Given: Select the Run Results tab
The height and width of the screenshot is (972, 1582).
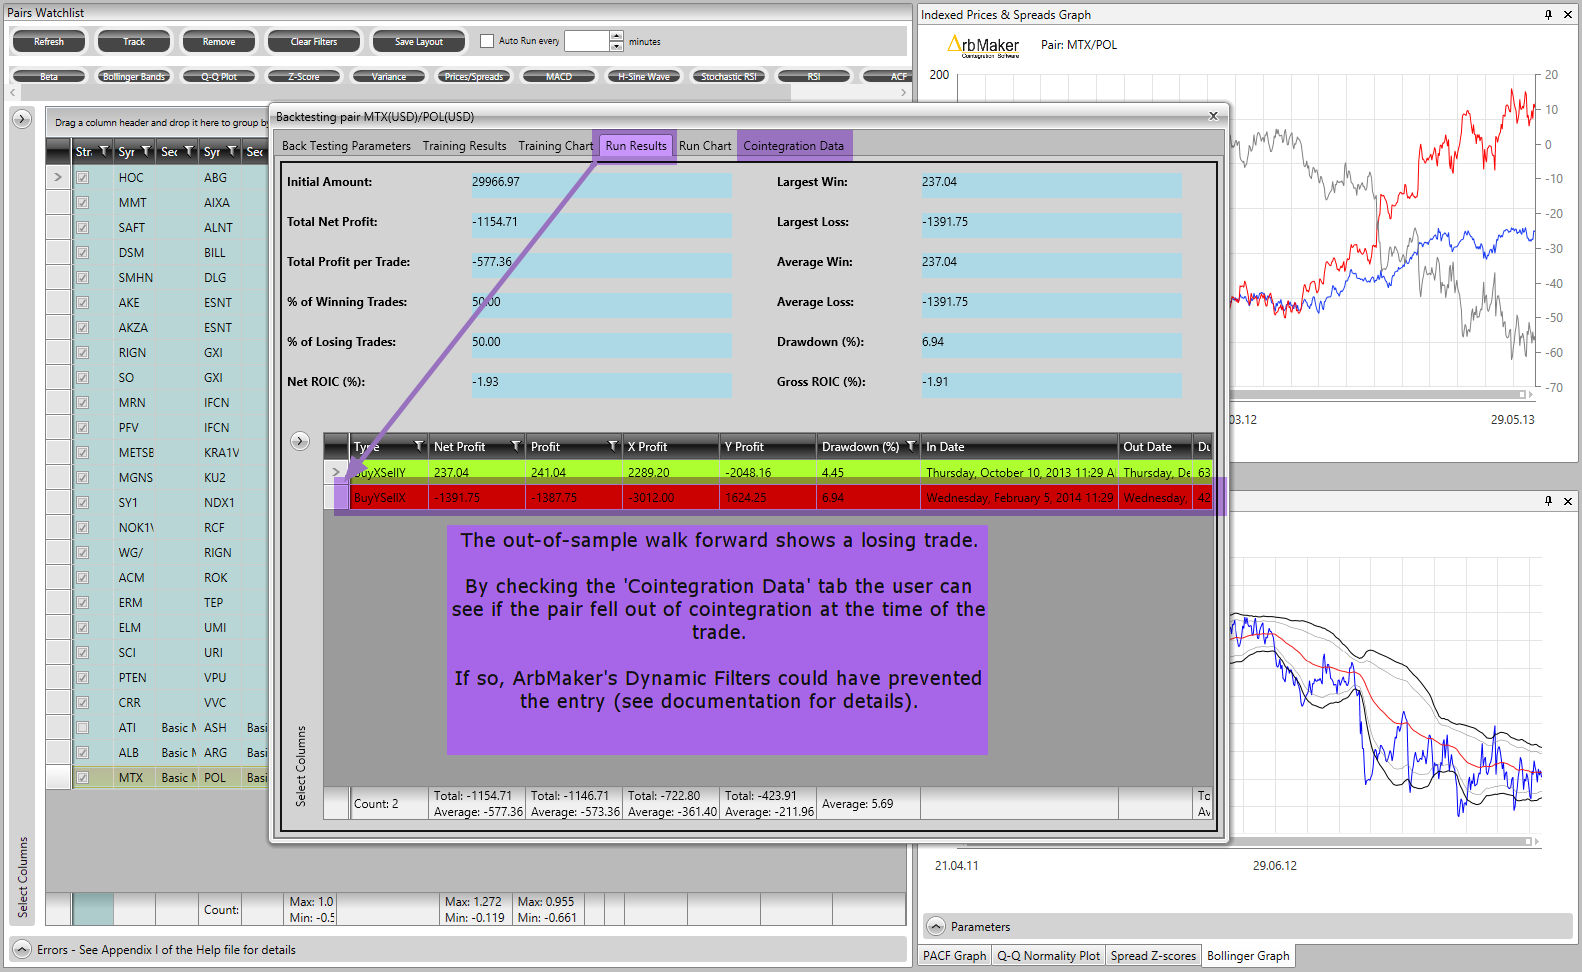Looking at the screenshot, I should point(636,146).
